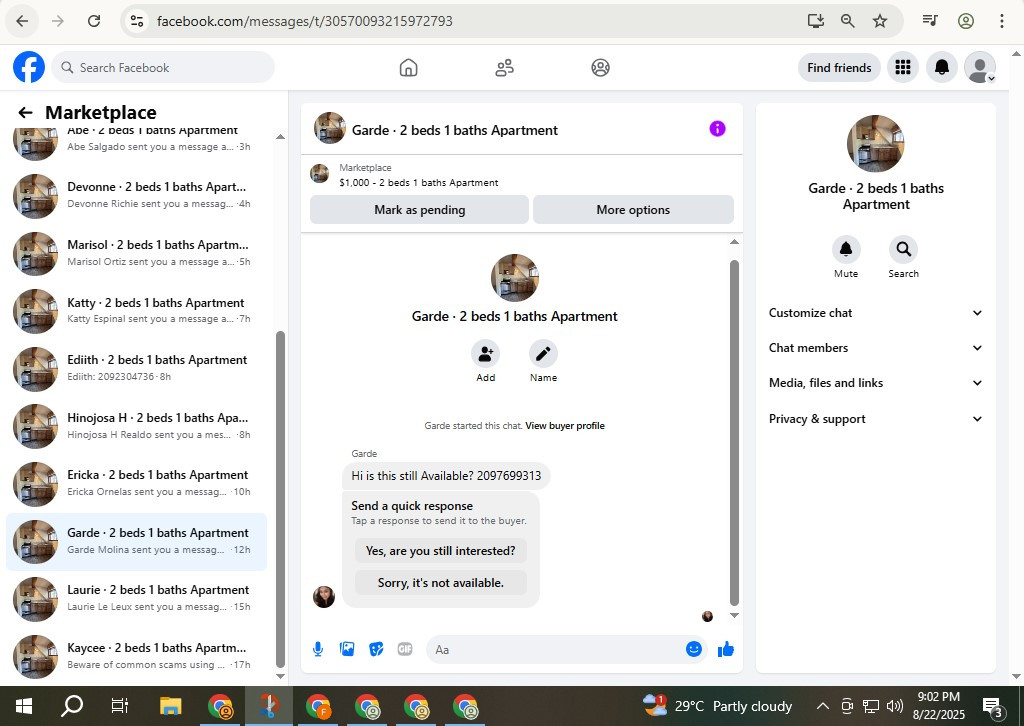Open Windows Task View
This screenshot has width=1024, height=726.
click(120, 706)
